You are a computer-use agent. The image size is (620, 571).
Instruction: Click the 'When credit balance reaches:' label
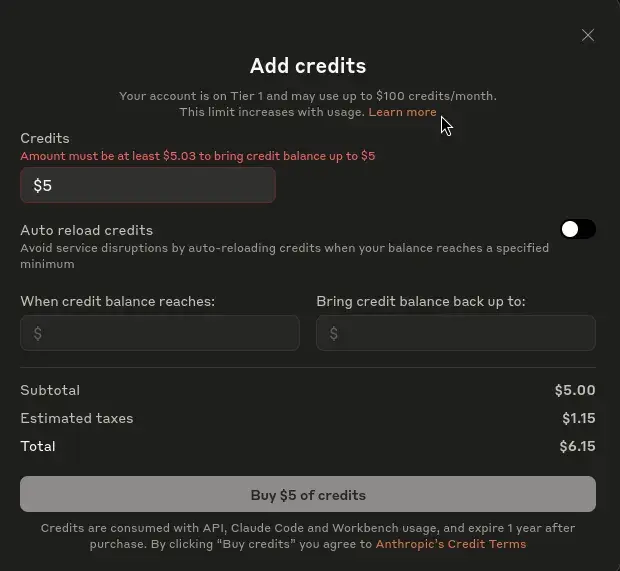coord(118,301)
